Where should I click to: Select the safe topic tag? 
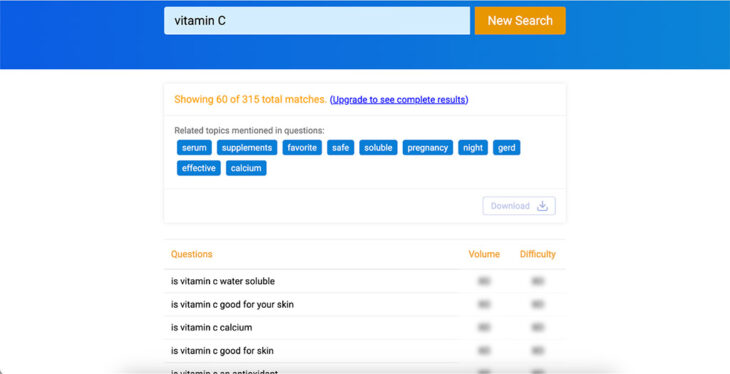point(340,148)
